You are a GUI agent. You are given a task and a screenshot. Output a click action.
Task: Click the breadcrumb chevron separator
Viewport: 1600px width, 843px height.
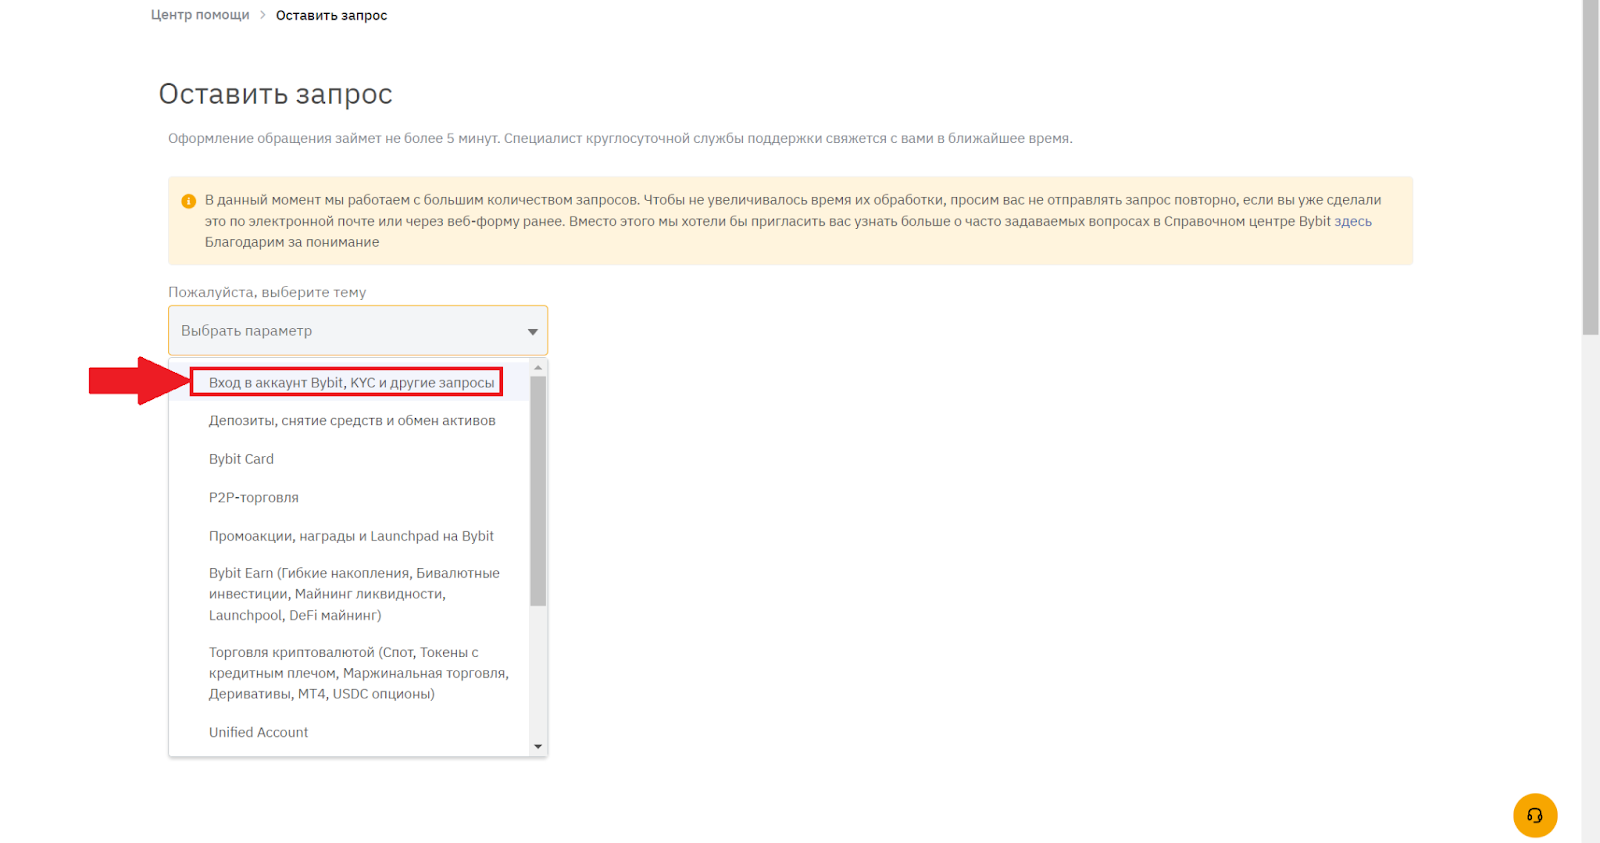tap(263, 15)
